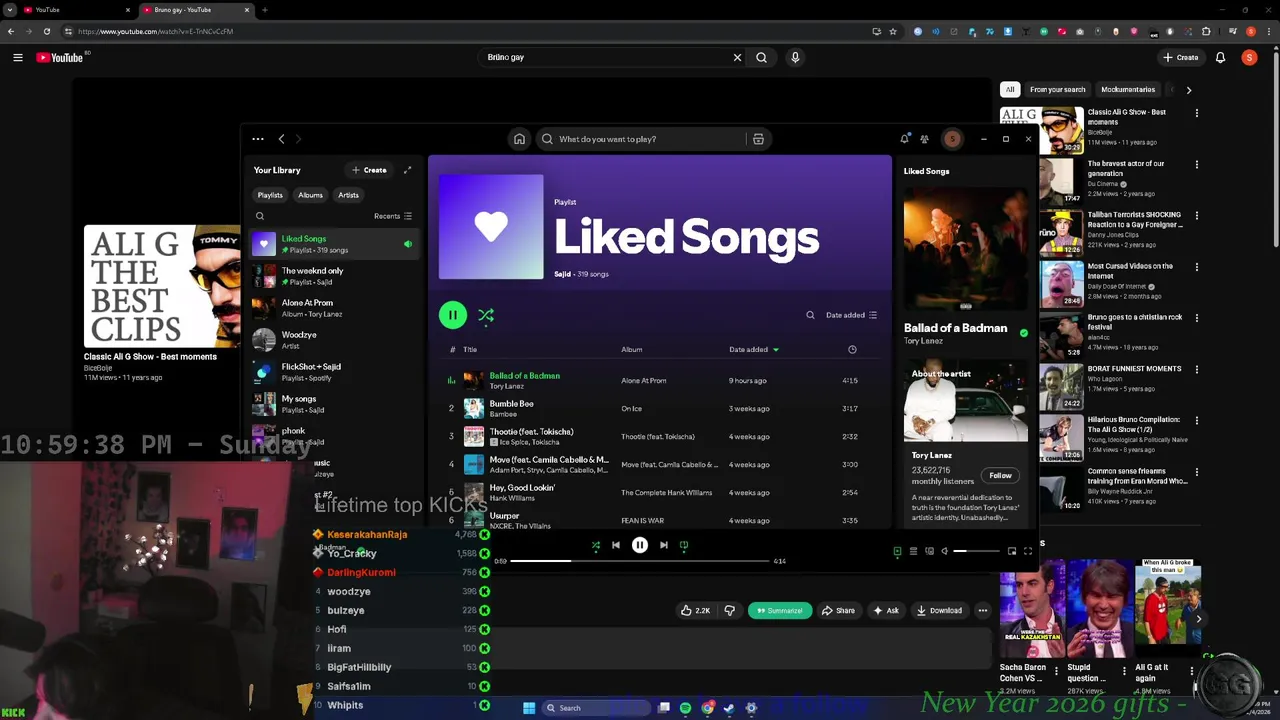Open Spotify three-dots menu
Image resolution: width=1280 pixels, height=720 pixels.
point(258,139)
